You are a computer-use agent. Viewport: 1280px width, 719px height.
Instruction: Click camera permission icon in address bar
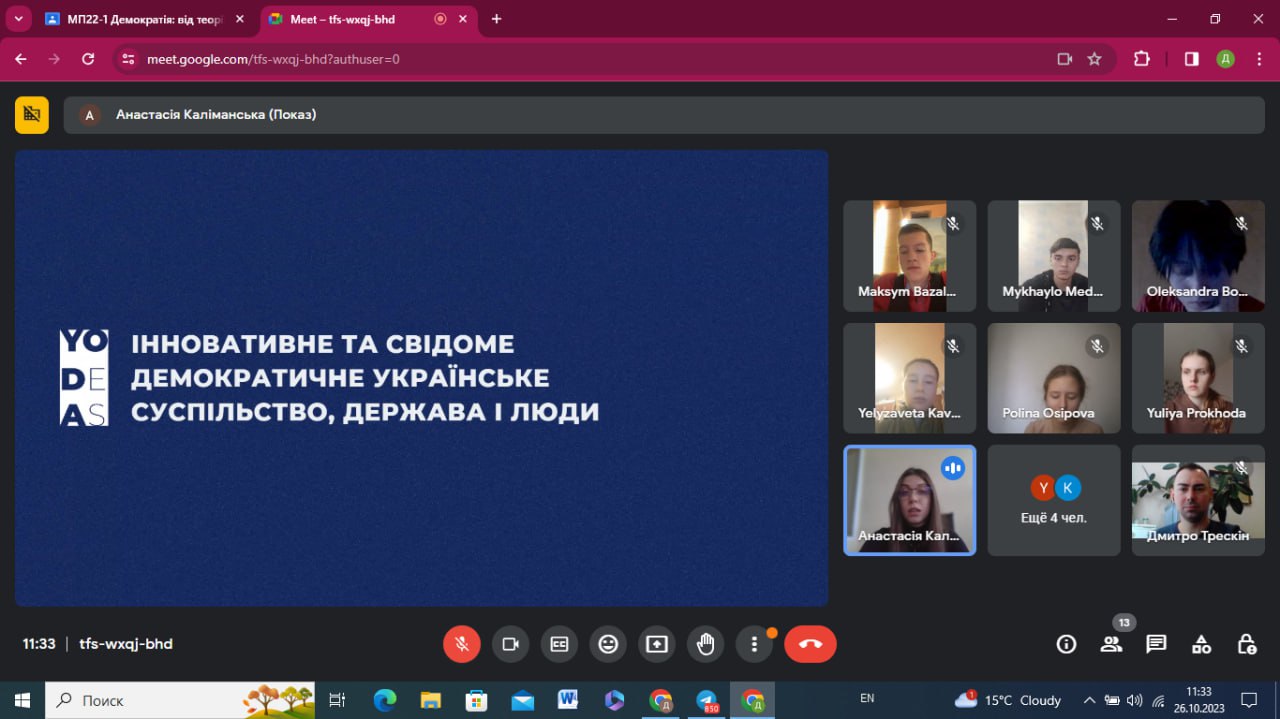tap(1065, 59)
